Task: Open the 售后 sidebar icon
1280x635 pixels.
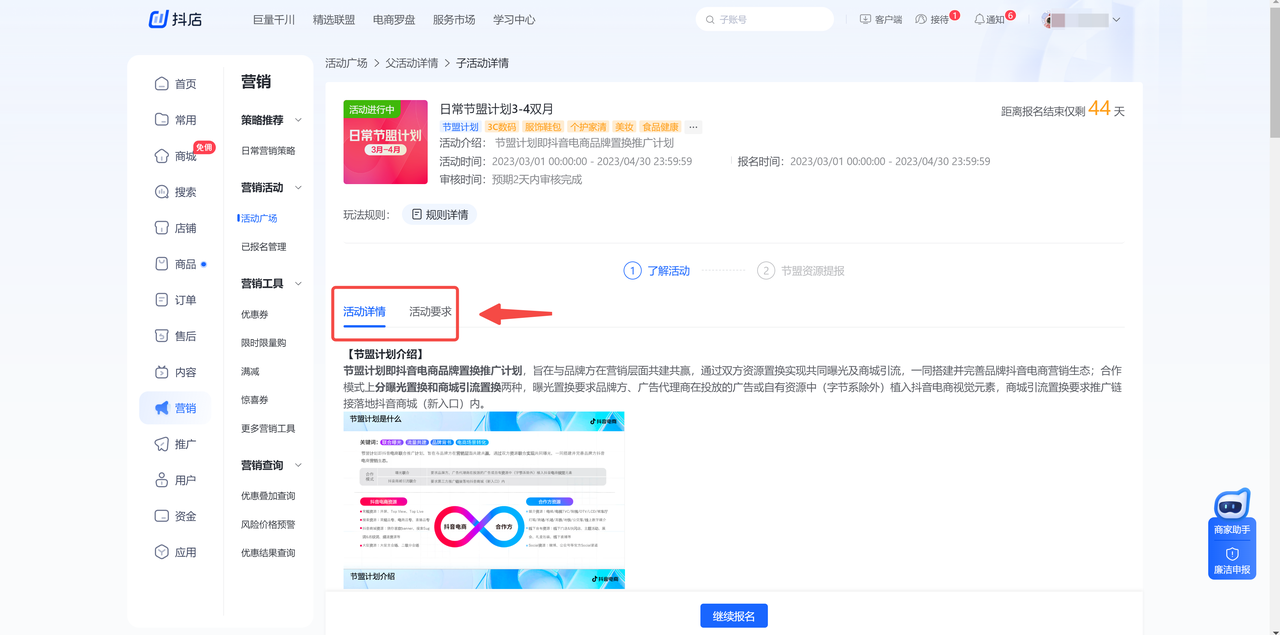Action: (x=162, y=336)
